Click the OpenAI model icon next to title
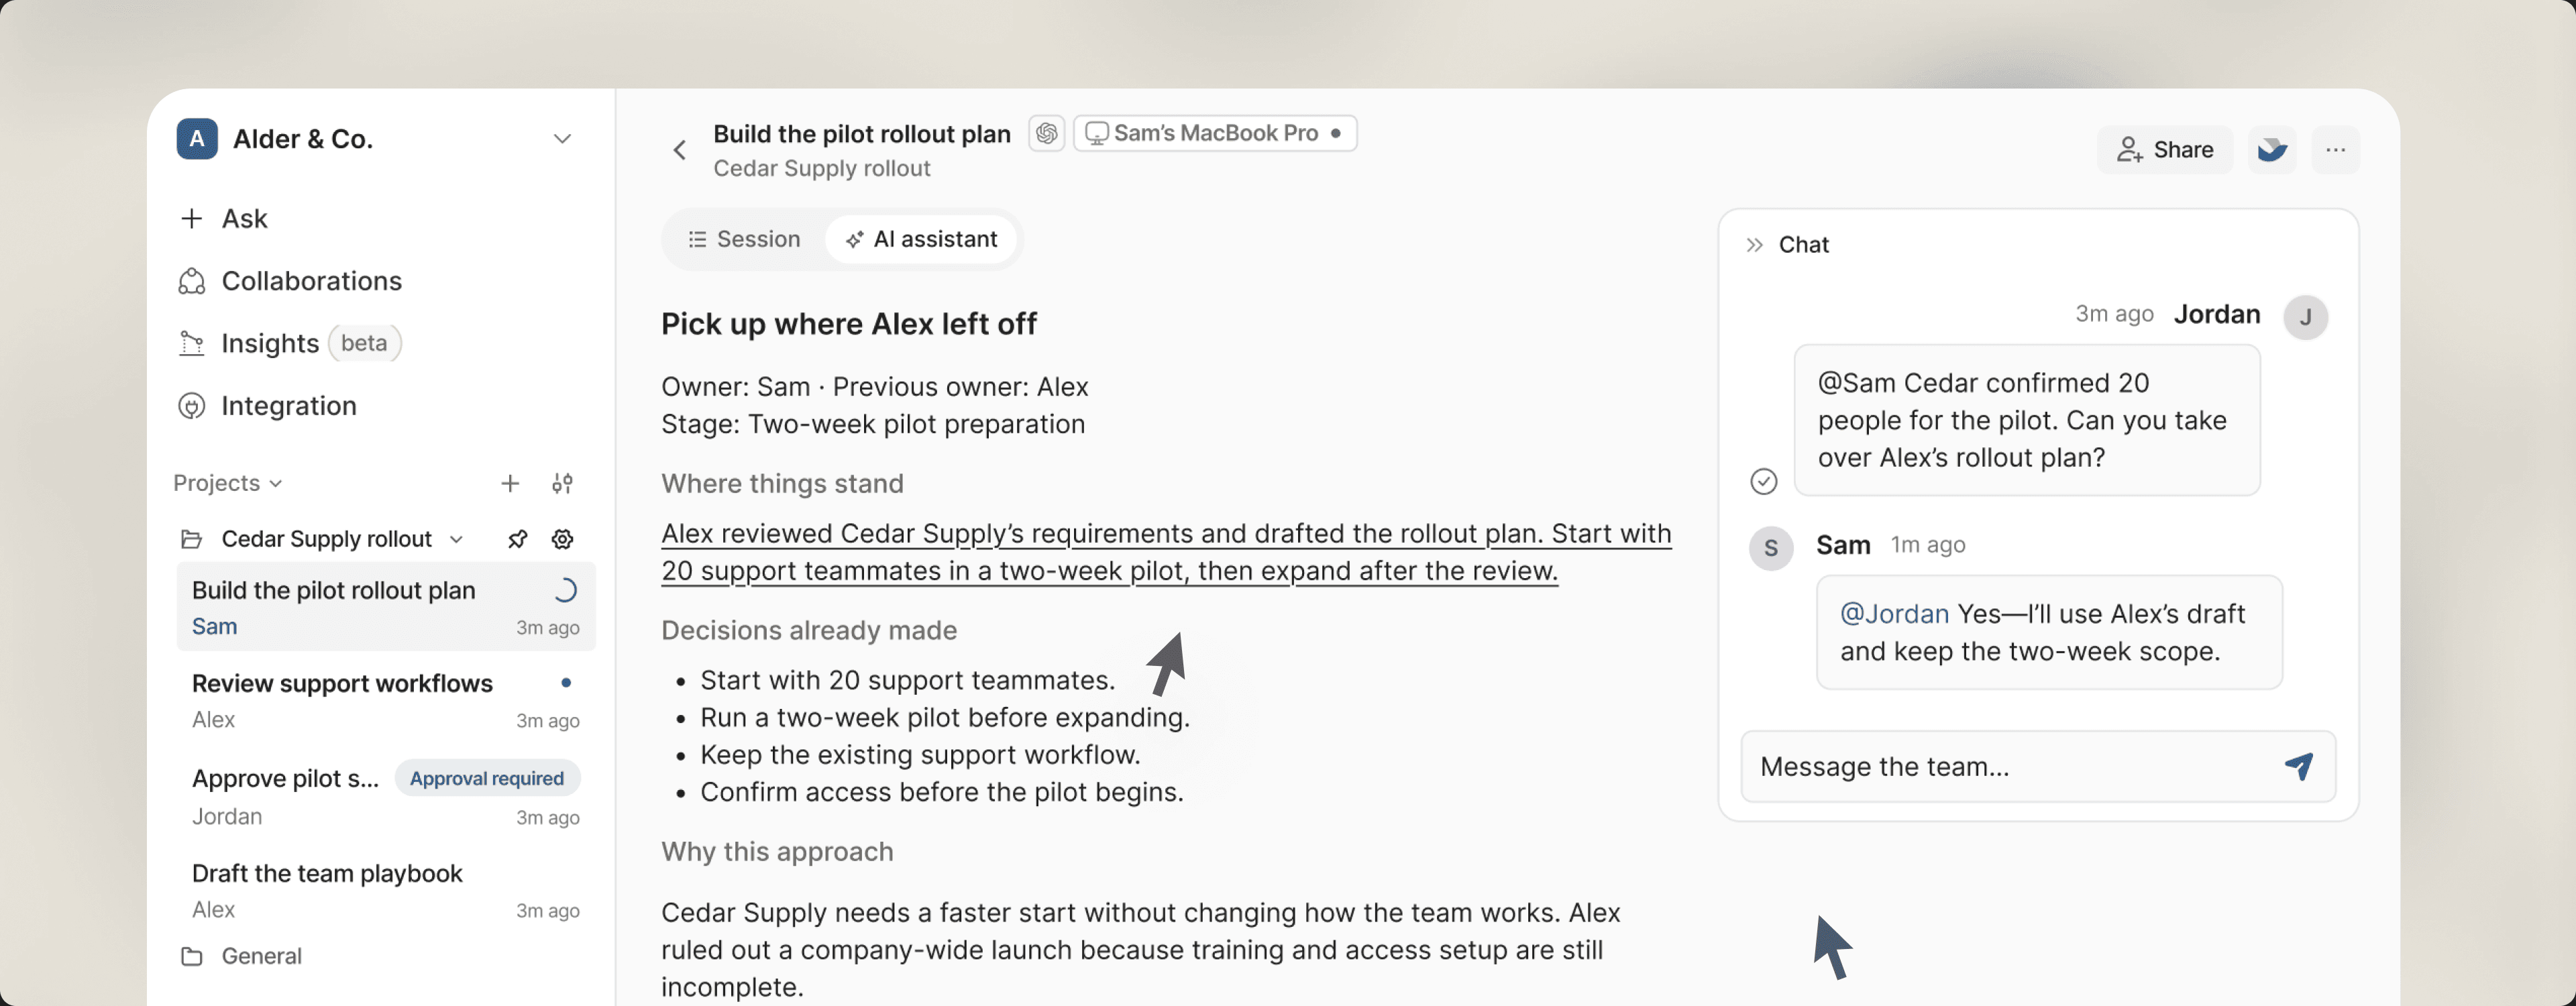The height and width of the screenshot is (1006, 2576). click(x=1047, y=133)
